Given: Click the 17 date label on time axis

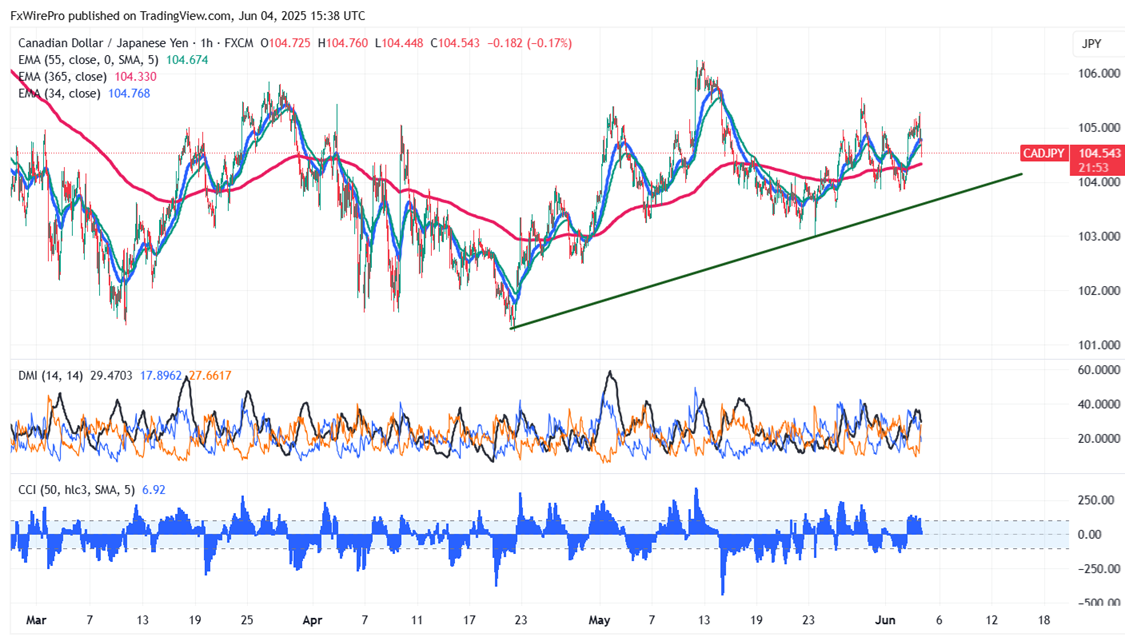Looking at the screenshot, I should click(x=469, y=620).
